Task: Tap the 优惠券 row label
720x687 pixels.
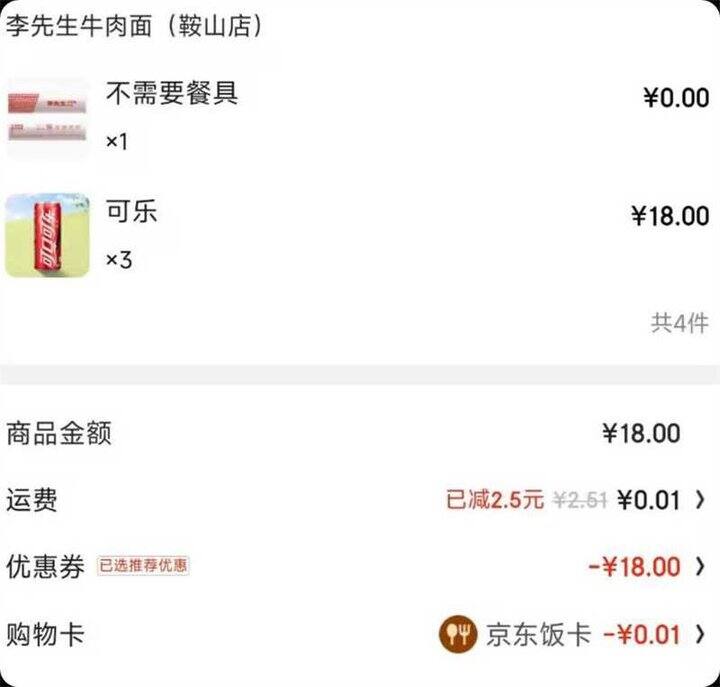Action: (45, 566)
